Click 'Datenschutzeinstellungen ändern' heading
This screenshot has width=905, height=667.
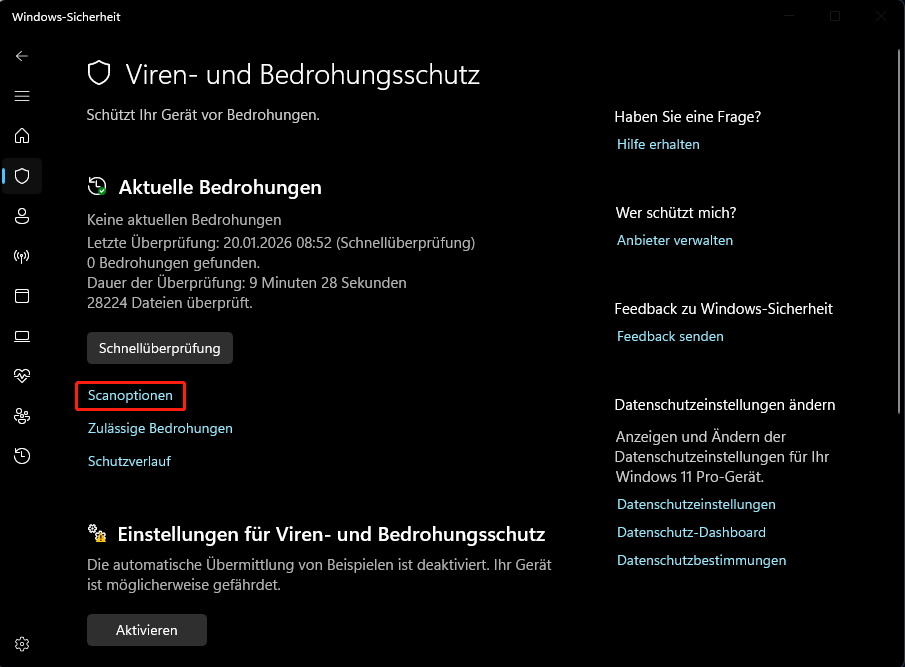(x=725, y=405)
